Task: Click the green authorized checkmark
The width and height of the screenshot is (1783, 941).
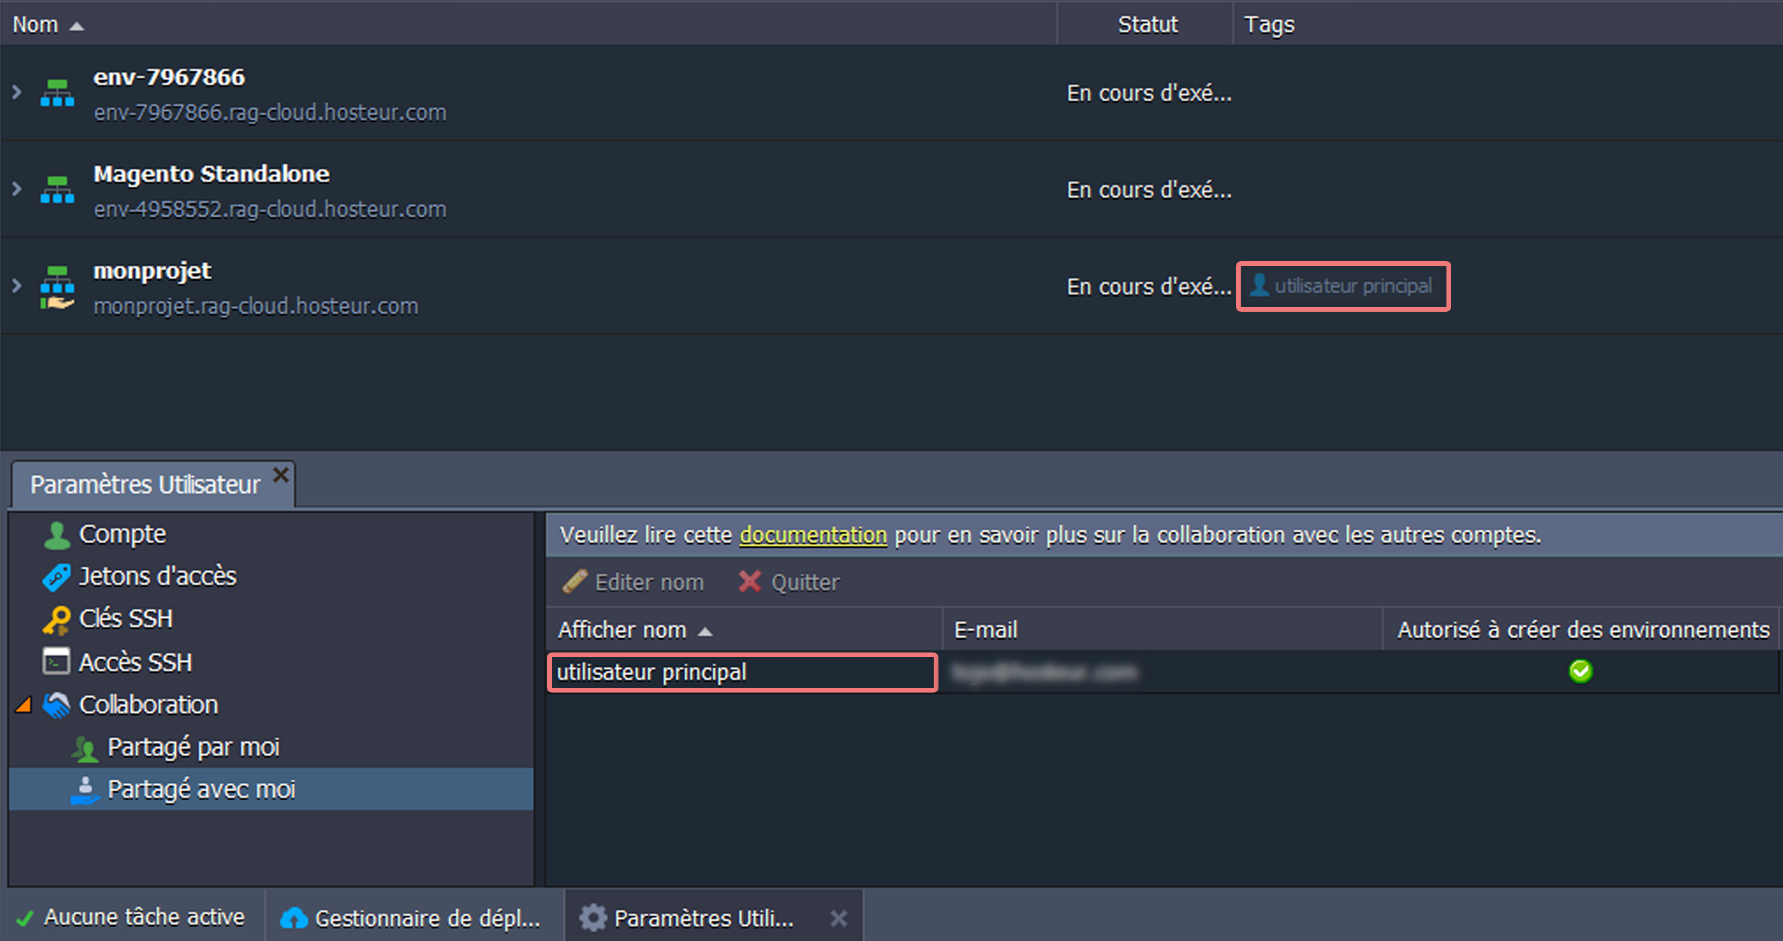Action: tap(1580, 671)
